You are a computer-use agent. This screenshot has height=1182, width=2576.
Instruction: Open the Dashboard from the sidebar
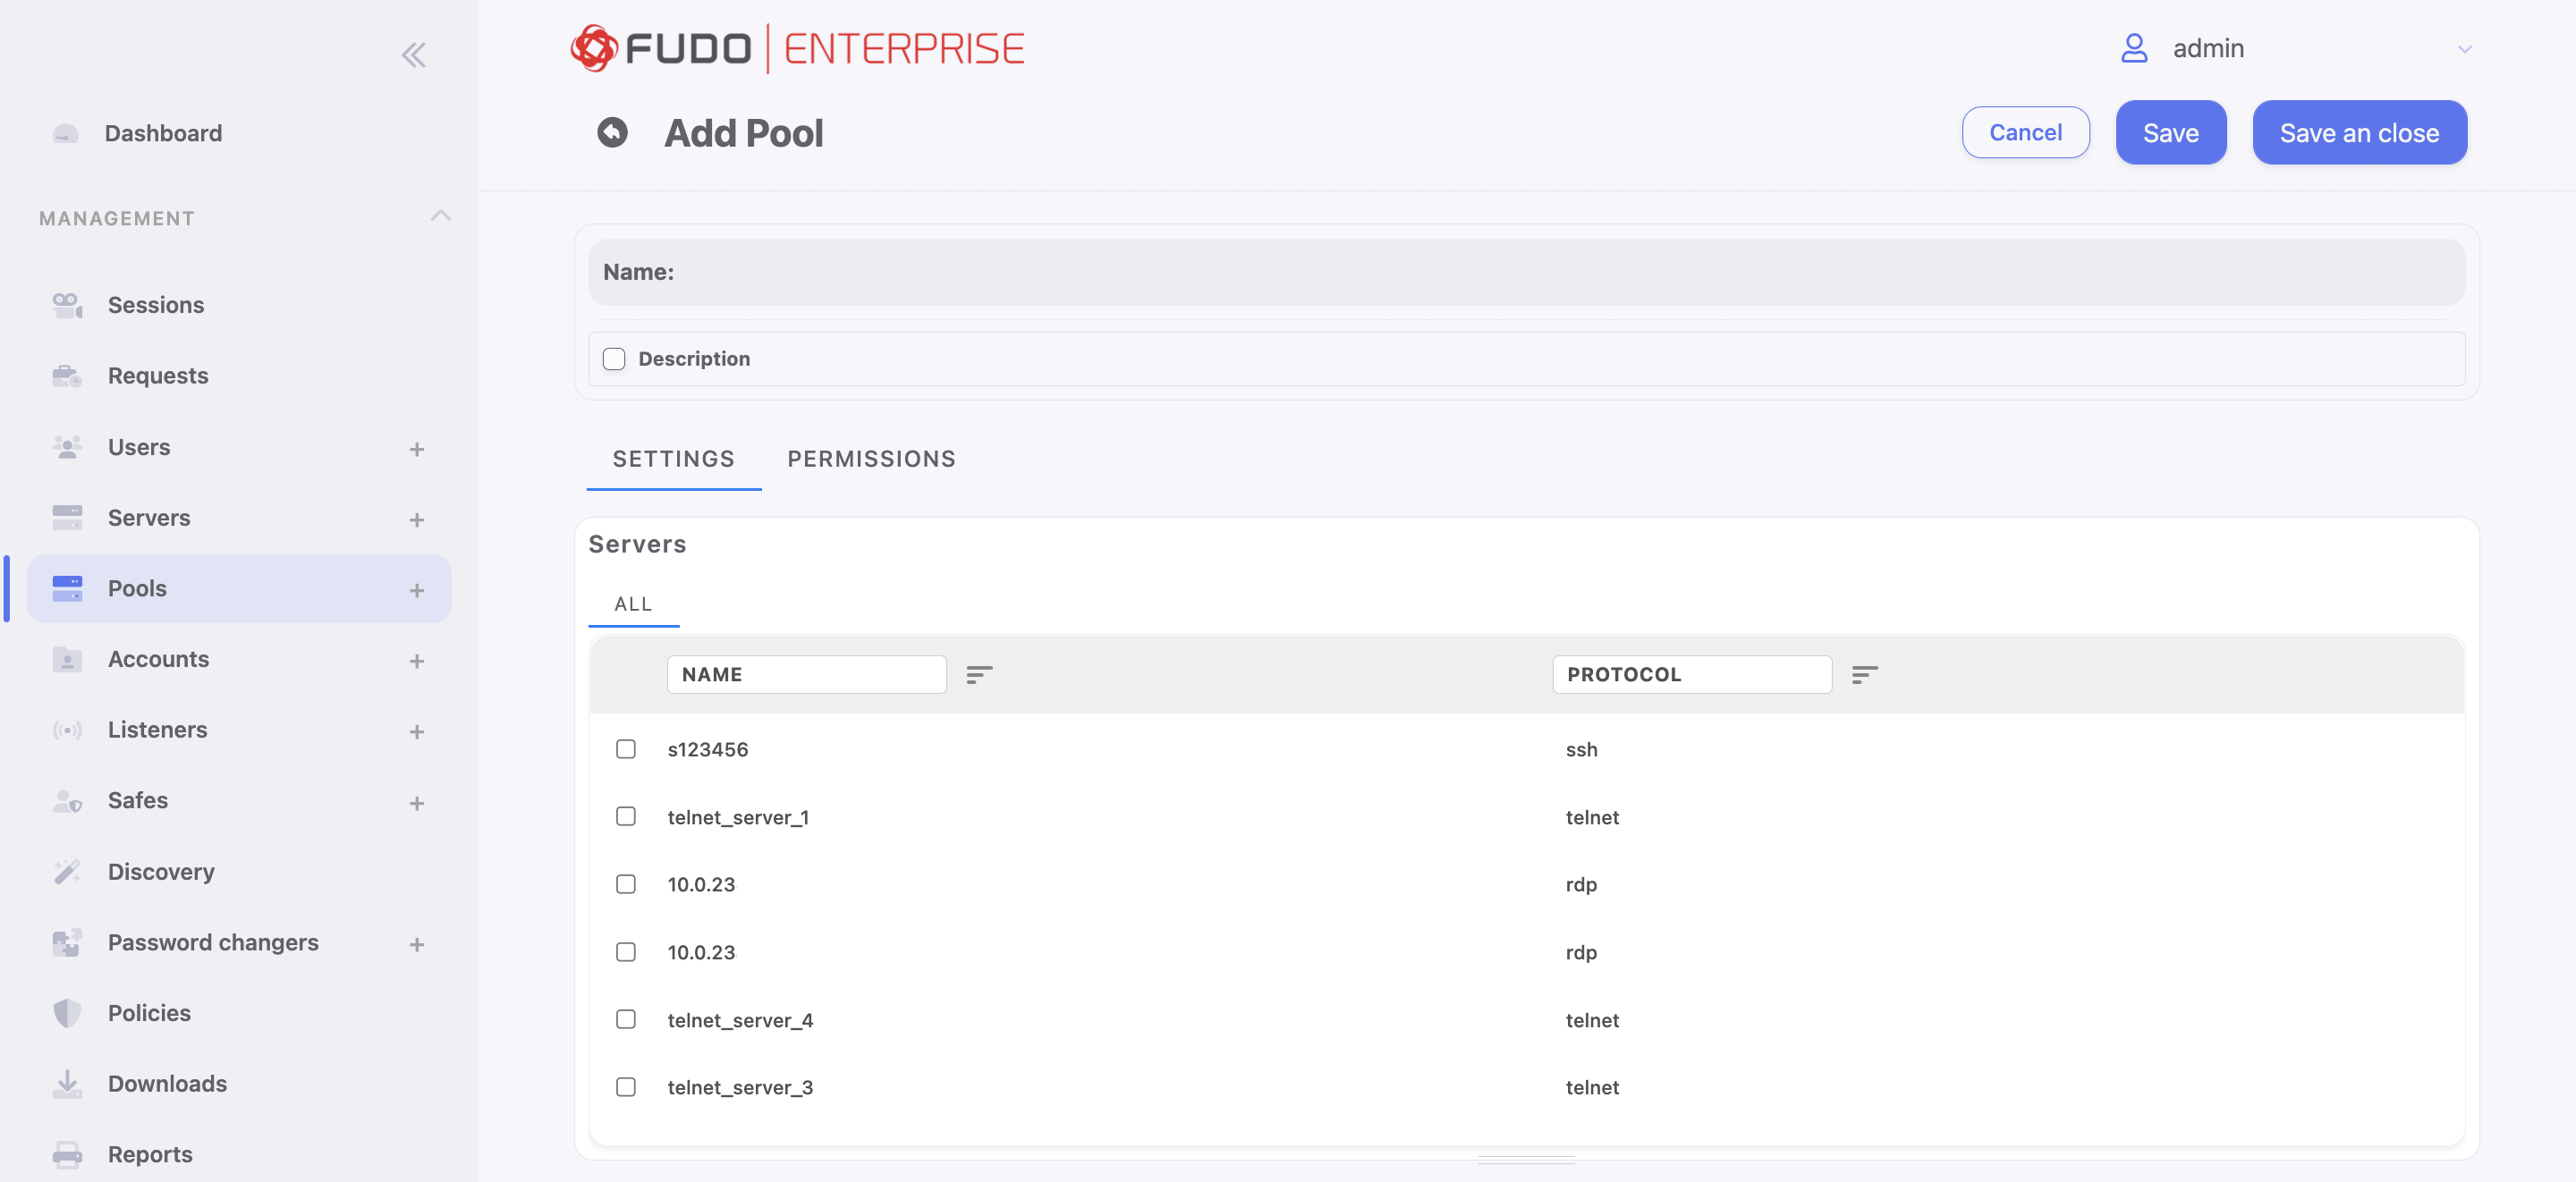click(x=65, y=133)
